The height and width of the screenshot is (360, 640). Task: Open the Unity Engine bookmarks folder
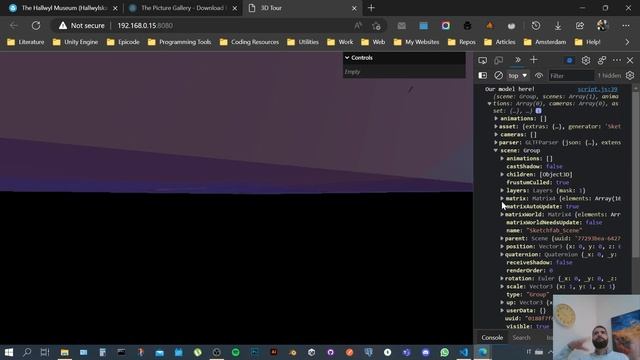point(76,42)
